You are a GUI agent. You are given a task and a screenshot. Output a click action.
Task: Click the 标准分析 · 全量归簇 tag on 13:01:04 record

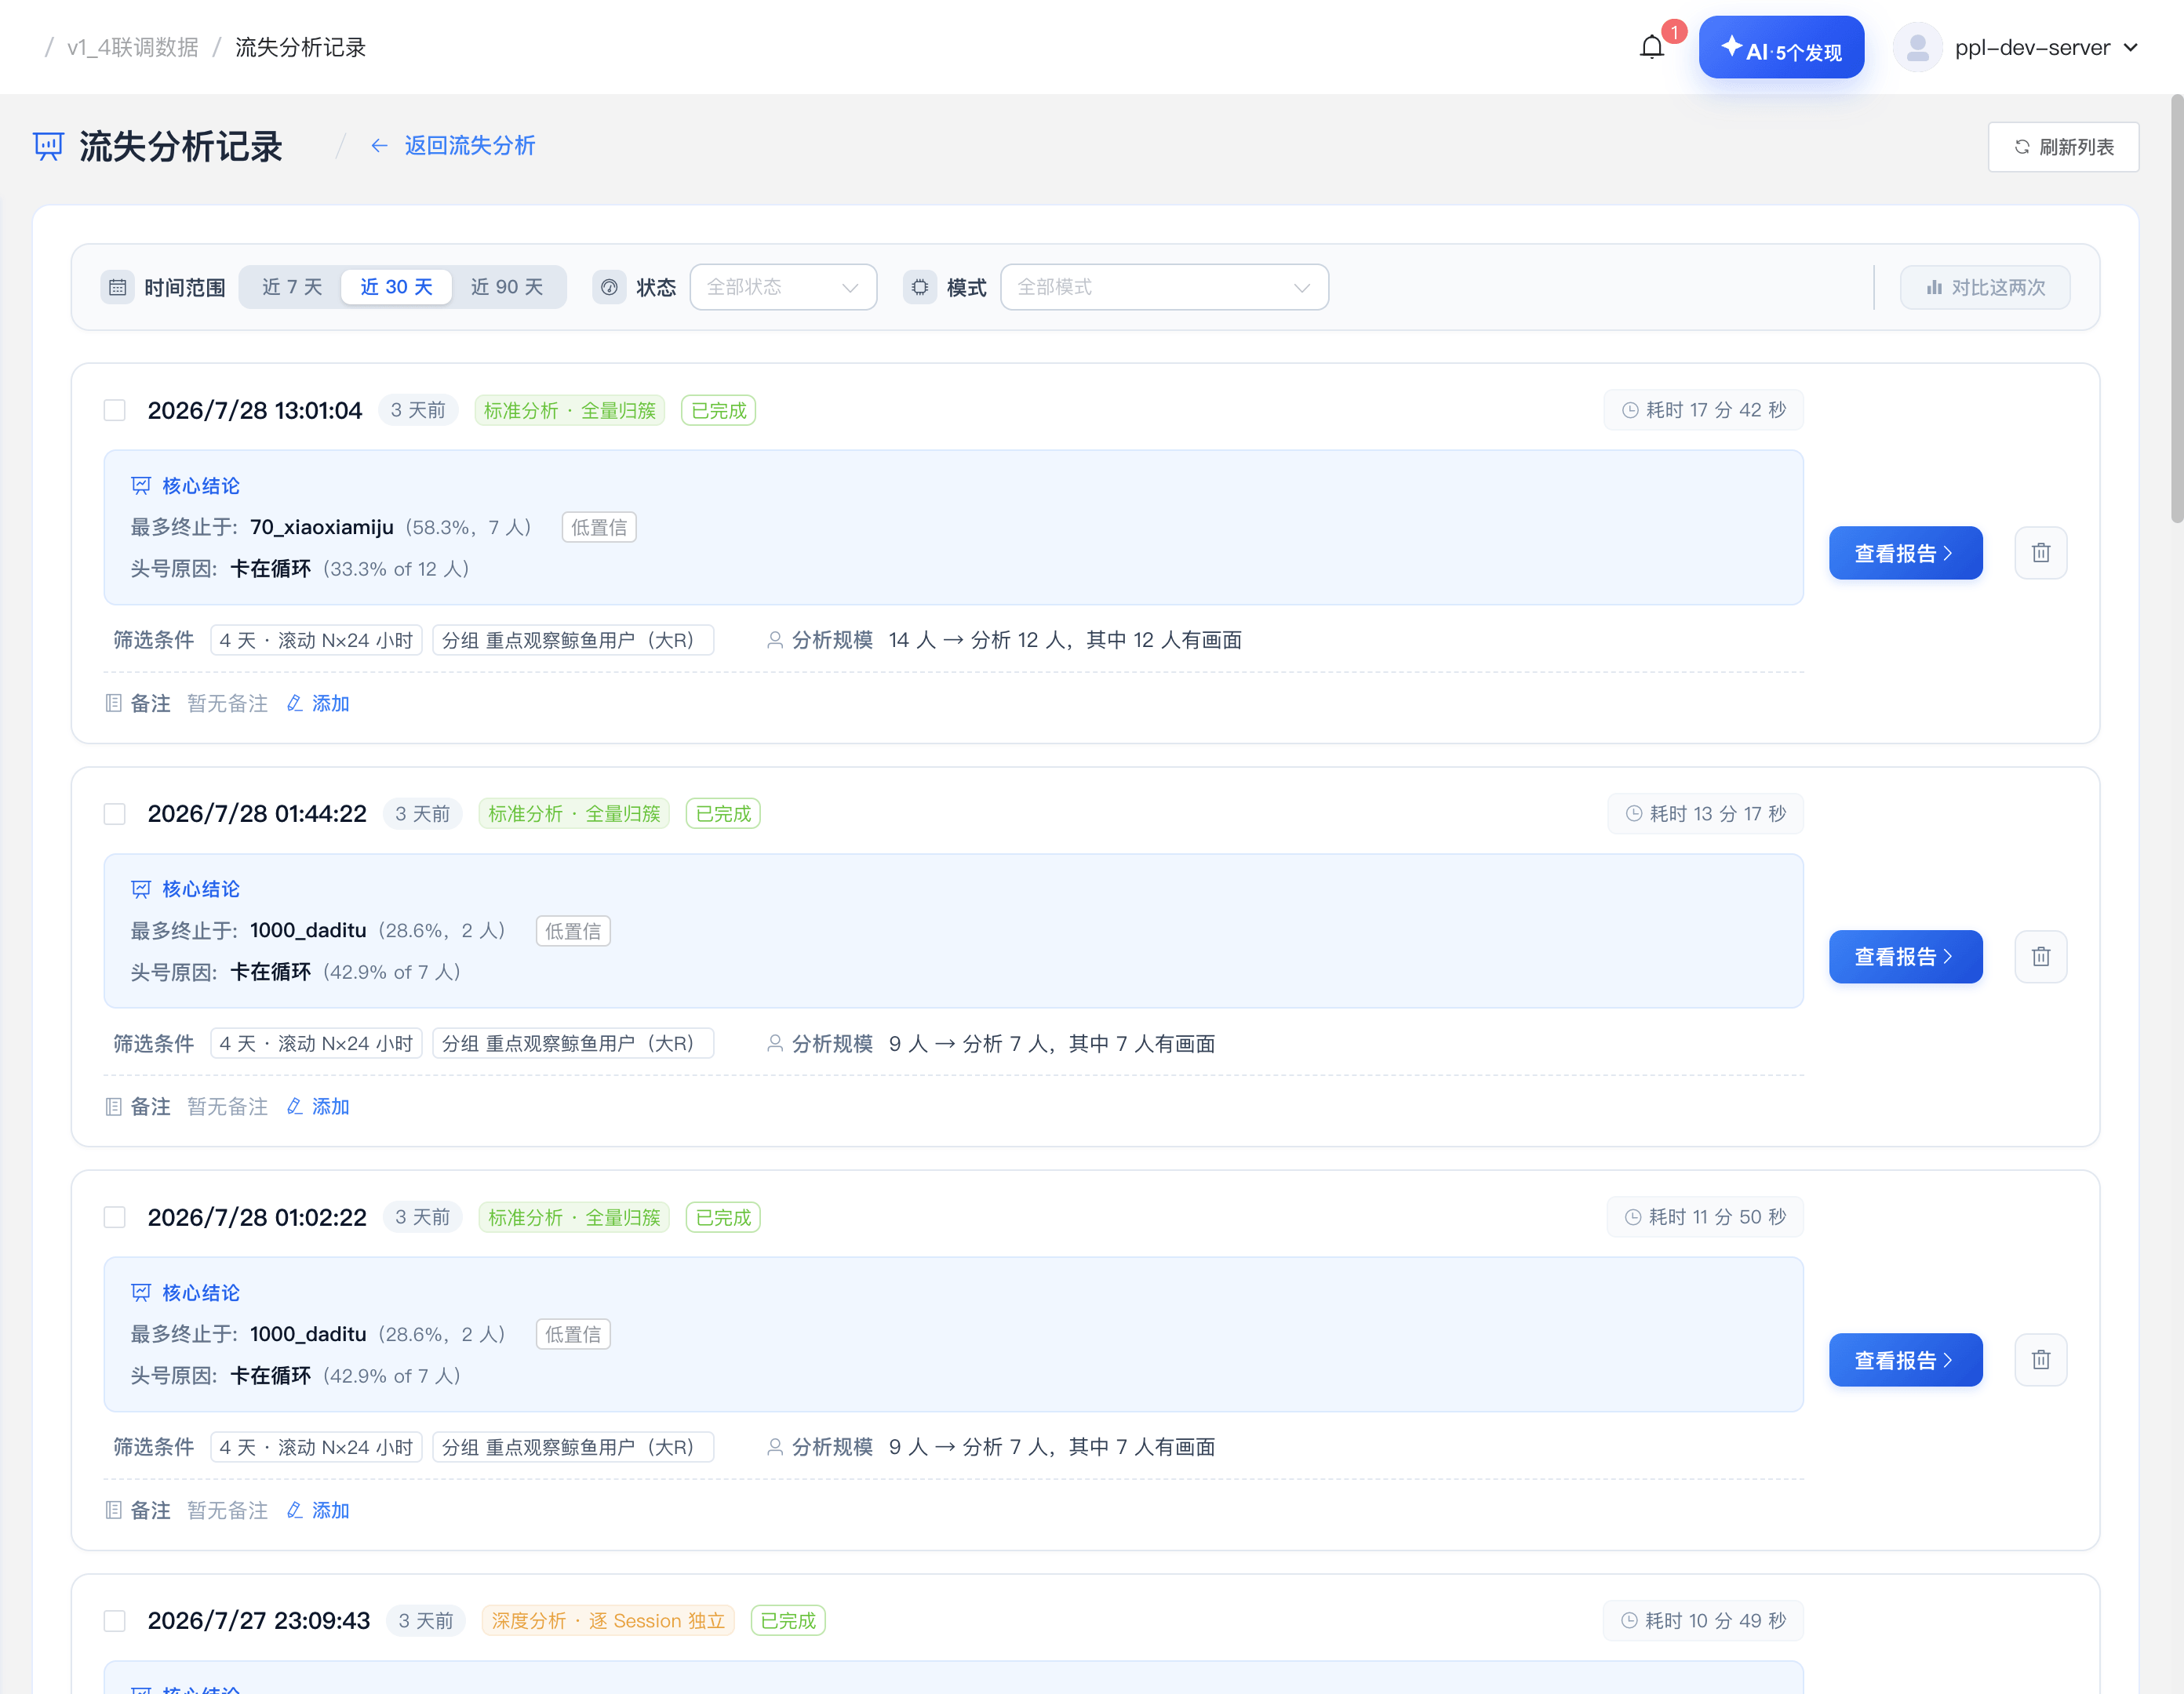pos(570,410)
